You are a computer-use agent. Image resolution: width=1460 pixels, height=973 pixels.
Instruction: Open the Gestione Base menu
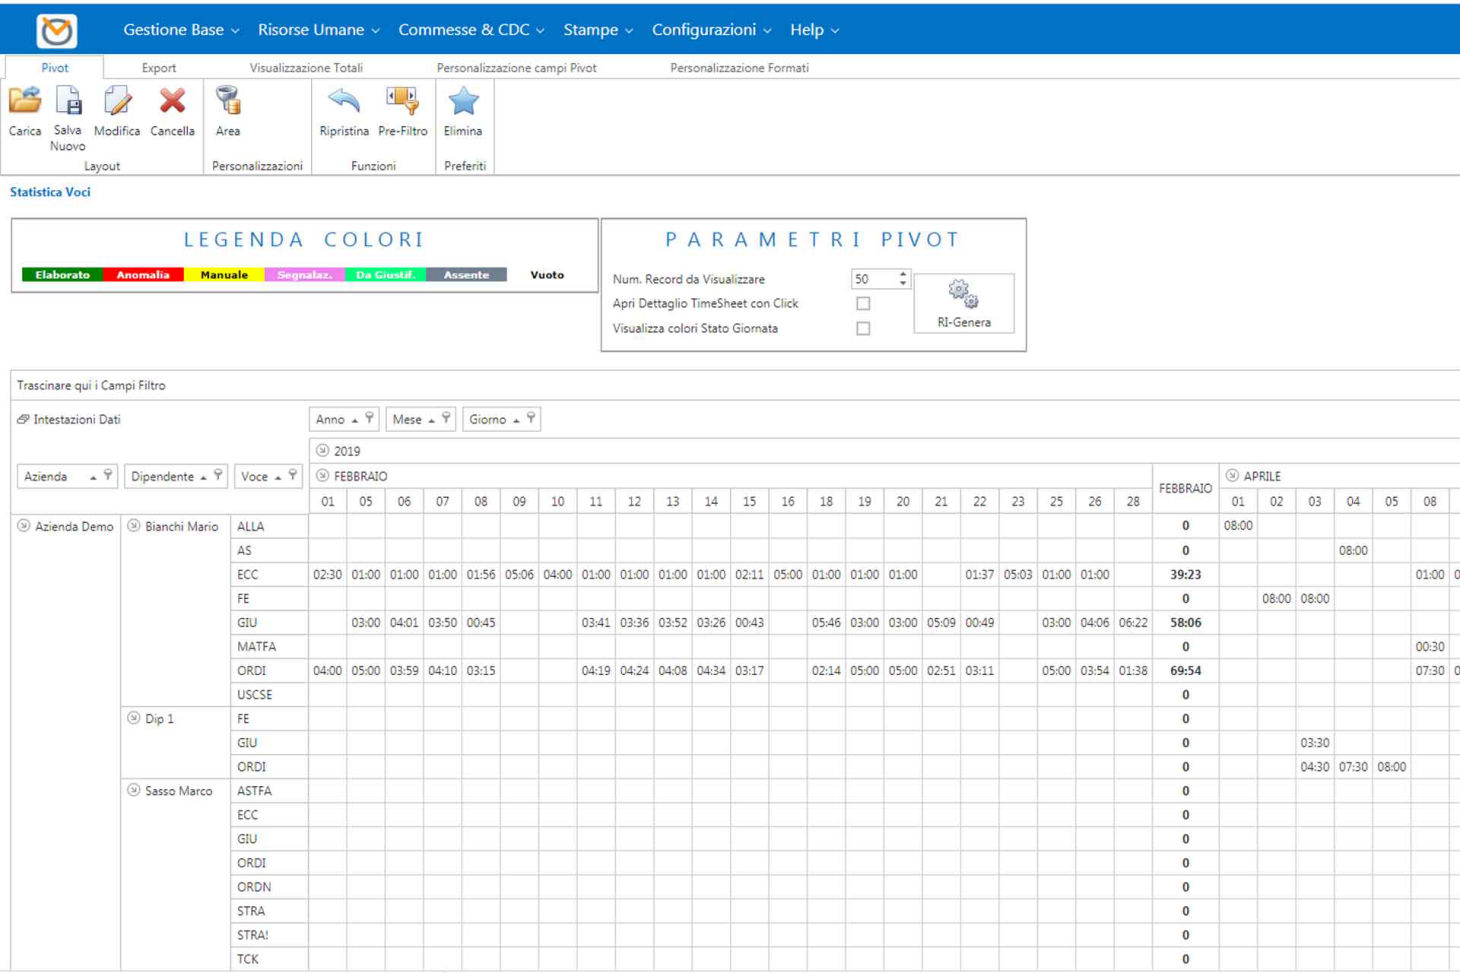(x=181, y=30)
